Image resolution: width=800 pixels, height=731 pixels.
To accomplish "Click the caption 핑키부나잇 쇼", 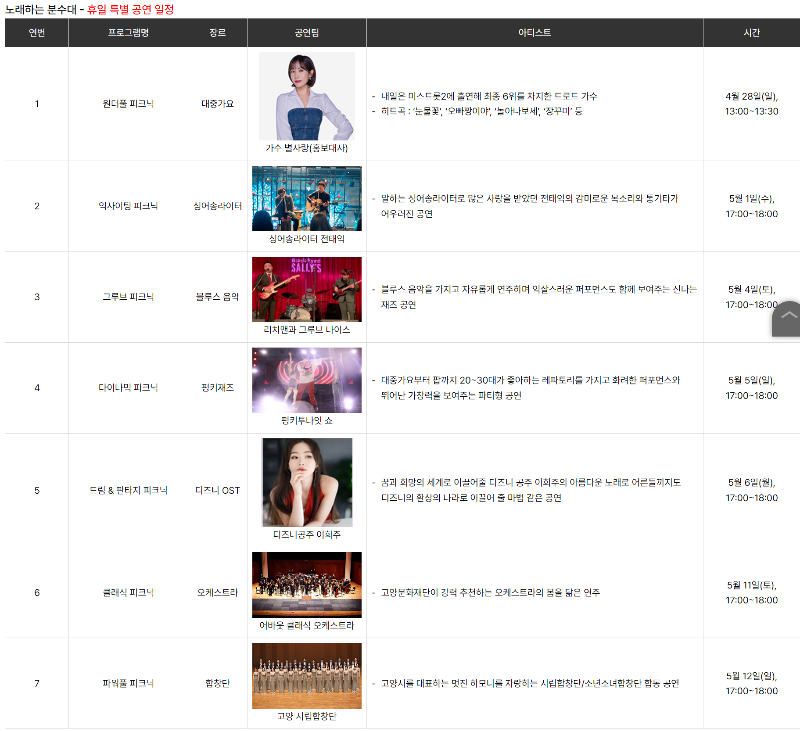I will (x=307, y=420).
